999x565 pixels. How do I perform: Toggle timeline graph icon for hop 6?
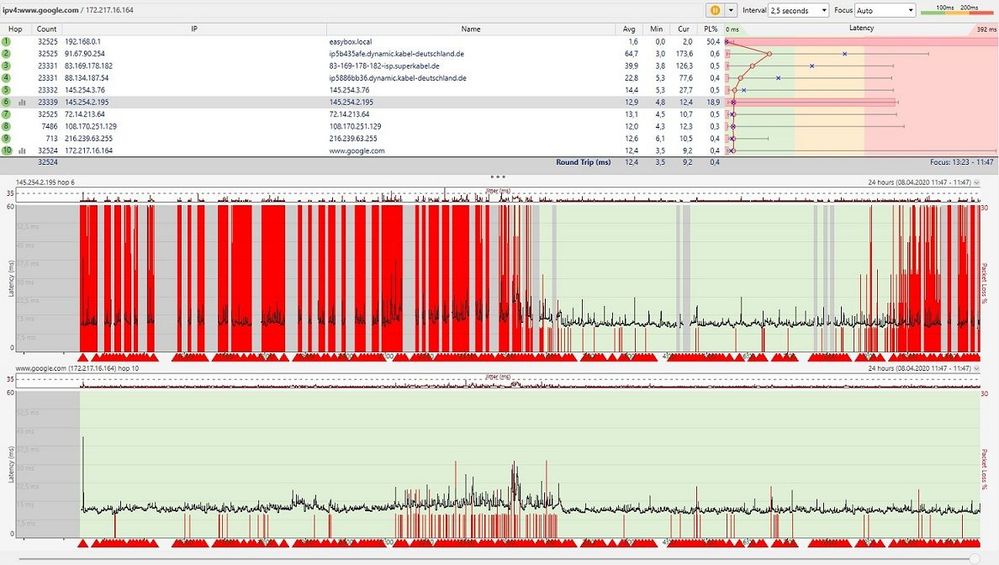pyautogui.click(x=22, y=102)
